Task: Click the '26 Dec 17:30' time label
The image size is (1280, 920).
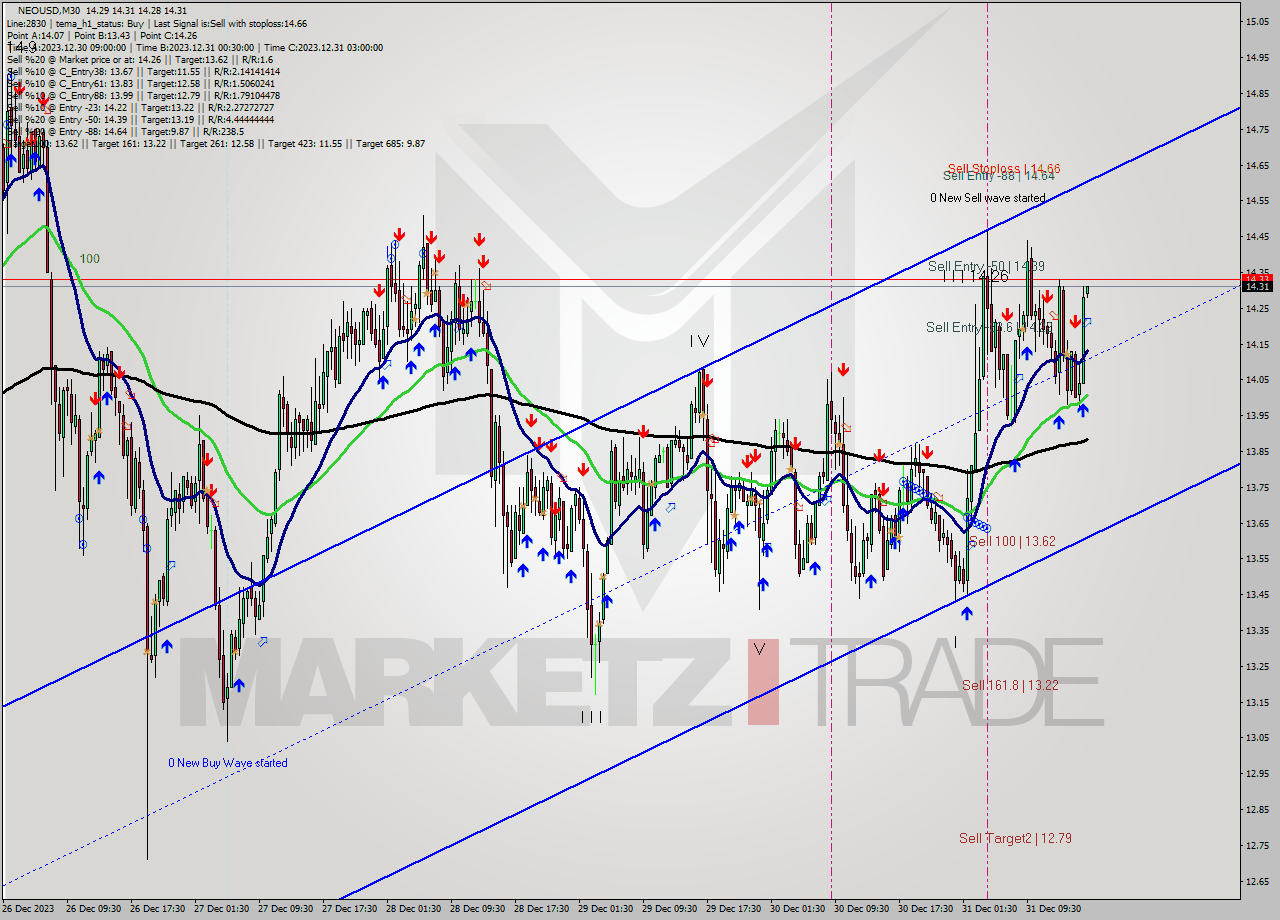Action: click(x=158, y=909)
